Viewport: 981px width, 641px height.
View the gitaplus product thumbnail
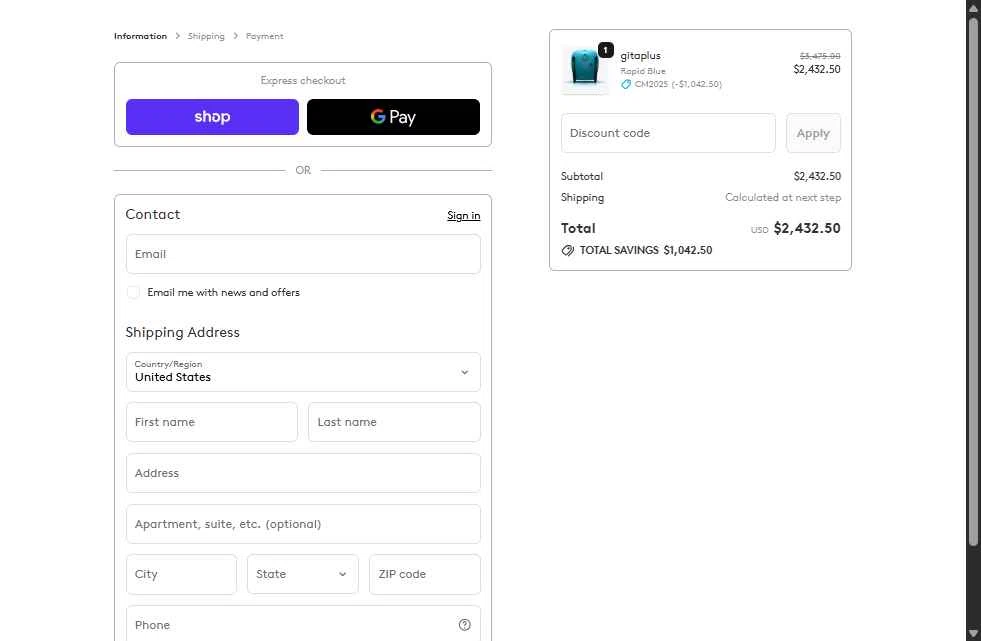pos(584,69)
